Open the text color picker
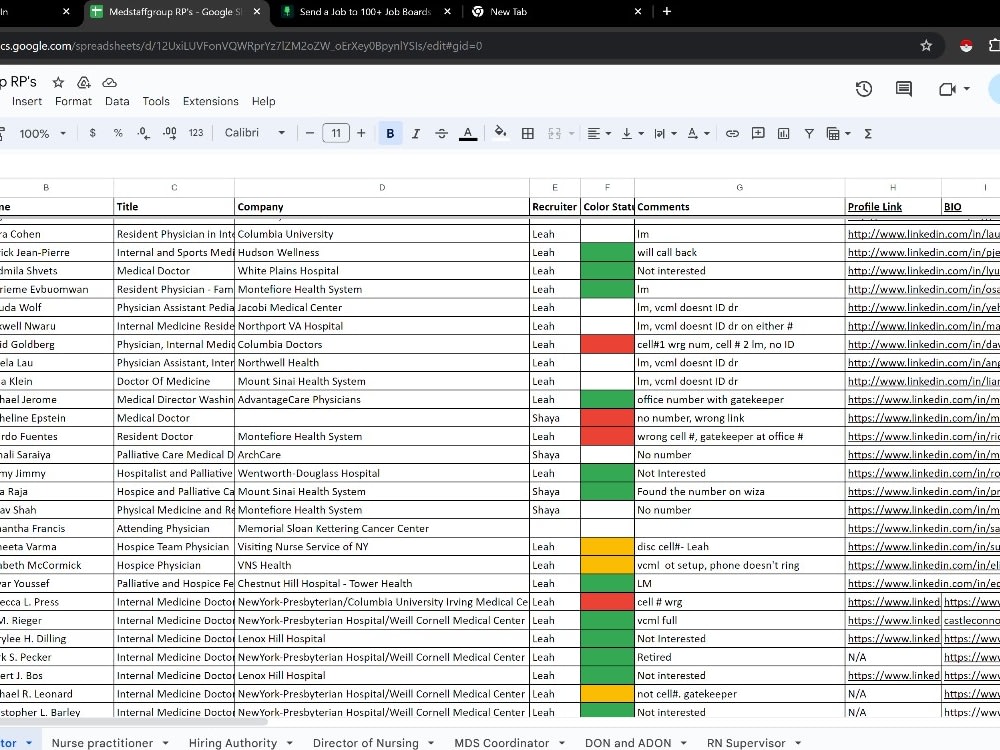 click(467, 133)
